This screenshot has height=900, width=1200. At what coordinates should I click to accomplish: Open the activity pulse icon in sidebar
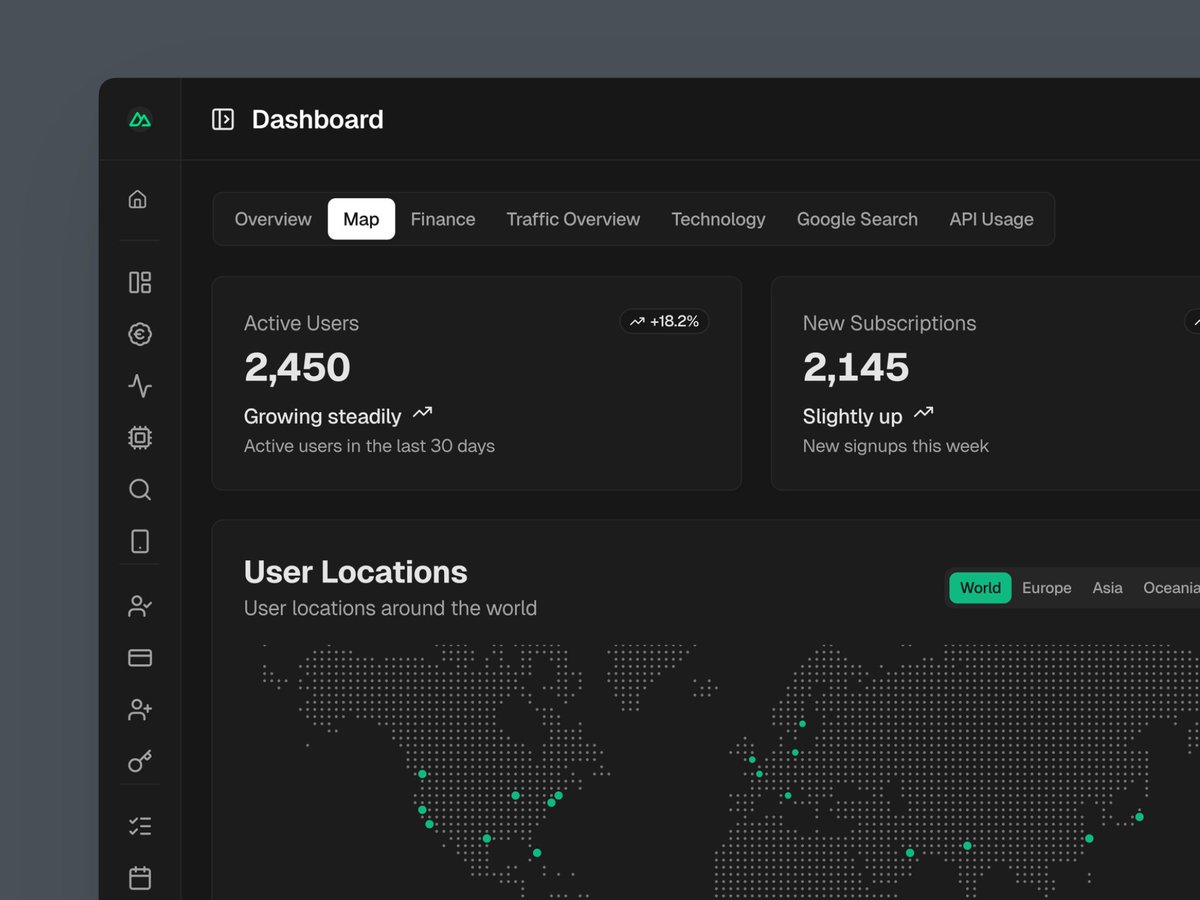coord(140,385)
